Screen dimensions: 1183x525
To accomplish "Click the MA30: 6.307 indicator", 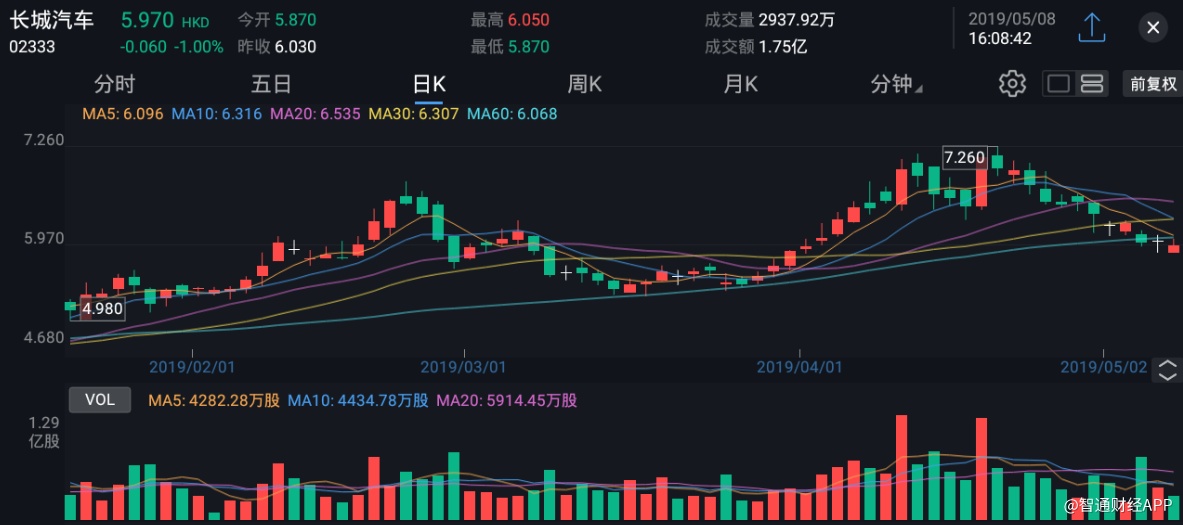I will click(413, 115).
